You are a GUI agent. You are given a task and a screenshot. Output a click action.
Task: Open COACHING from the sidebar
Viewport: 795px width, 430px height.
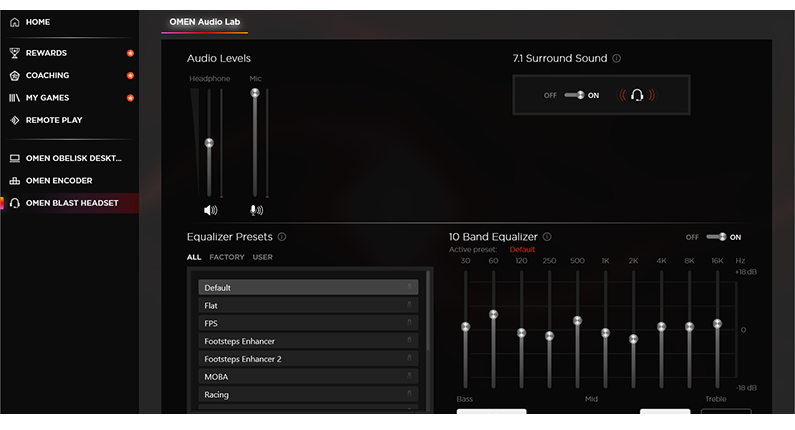pos(48,76)
